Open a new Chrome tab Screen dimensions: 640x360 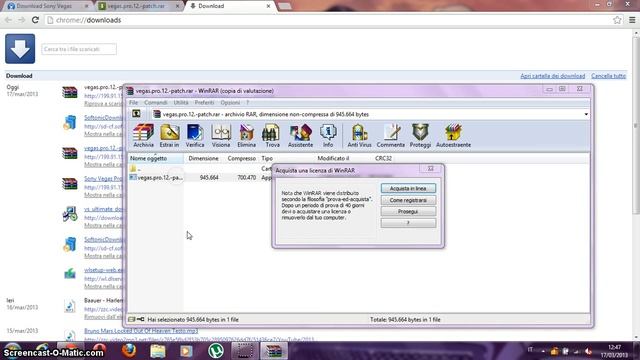coord(284,6)
